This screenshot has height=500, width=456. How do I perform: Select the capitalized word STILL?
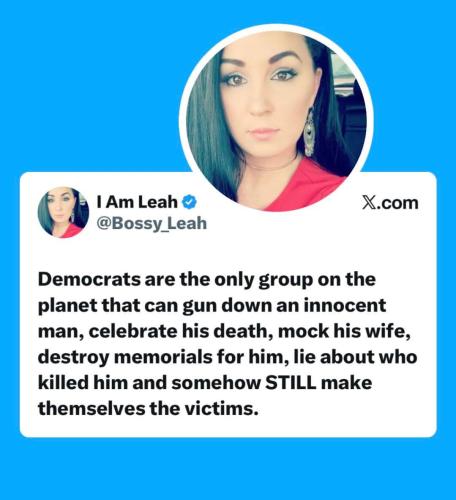pyautogui.click(x=290, y=383)
